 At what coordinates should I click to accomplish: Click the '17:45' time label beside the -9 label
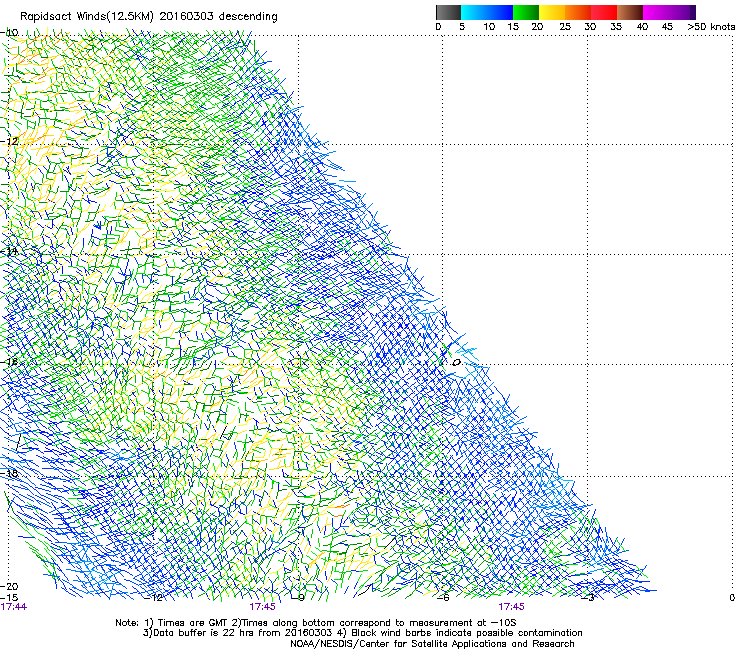263,607
